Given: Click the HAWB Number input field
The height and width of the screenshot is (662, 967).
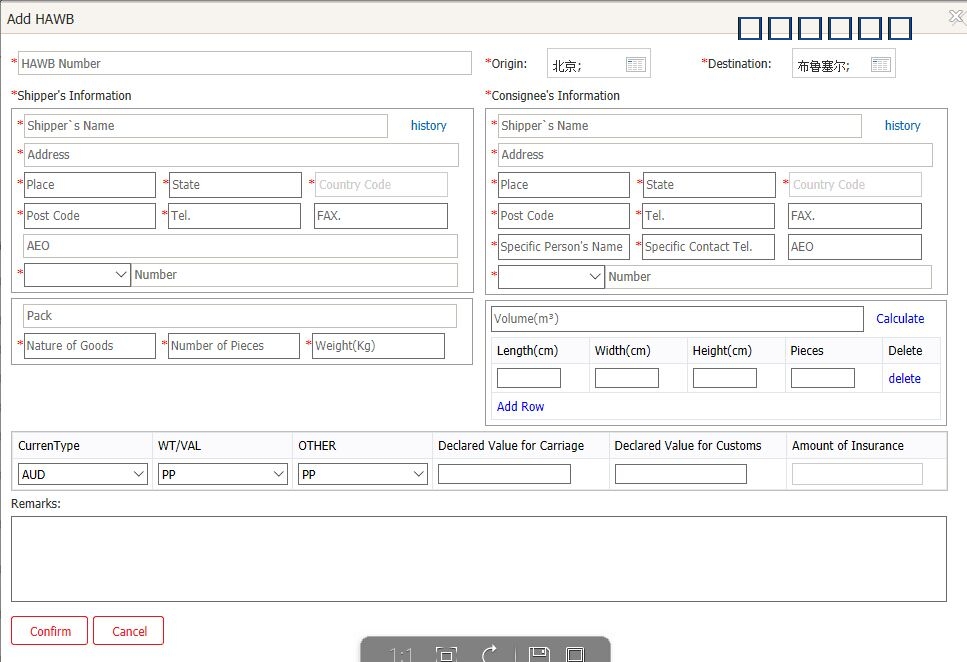Looking at the screenshot, I should 244,64.
